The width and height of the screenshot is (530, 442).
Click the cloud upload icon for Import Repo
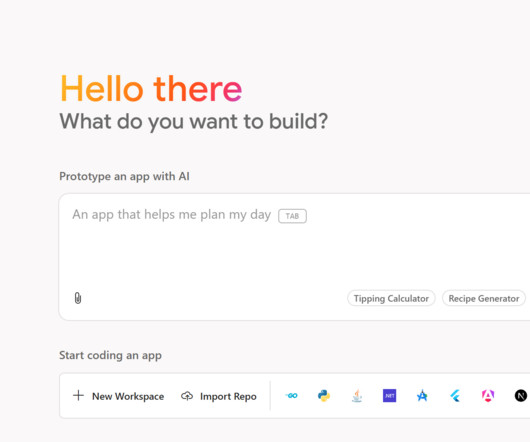187,396
